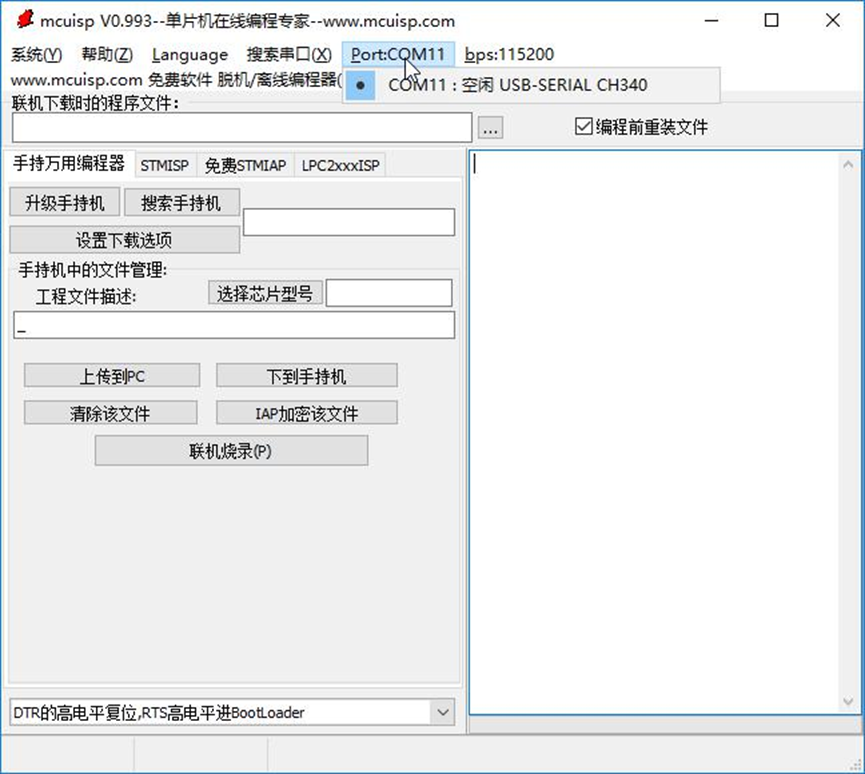Screen dimensions: 865x774
Task: Open the Language menu
Action: (x=190, y=55)
